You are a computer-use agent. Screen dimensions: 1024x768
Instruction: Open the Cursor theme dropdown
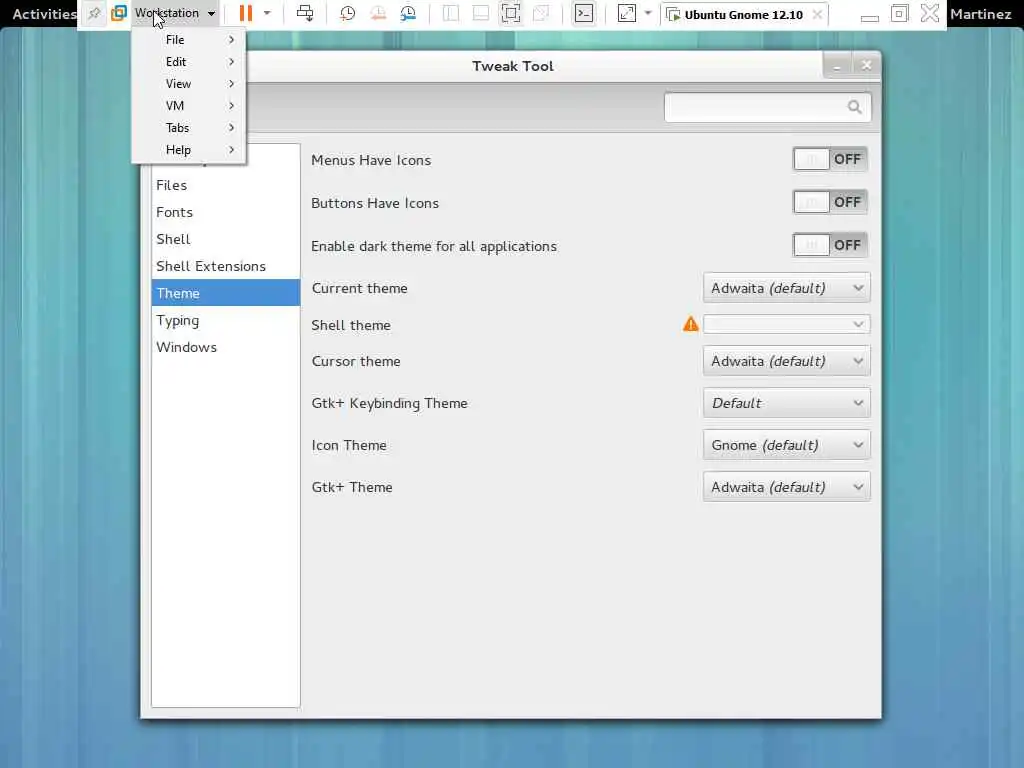pos(786,361)
